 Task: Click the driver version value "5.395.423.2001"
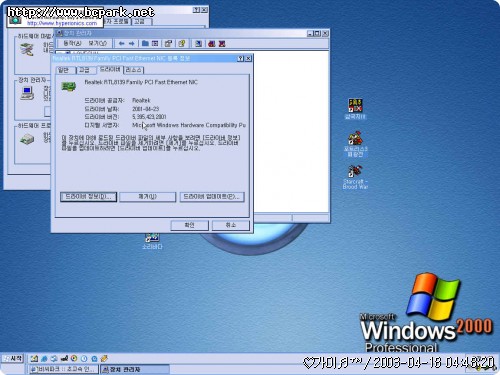click(149, 117)
